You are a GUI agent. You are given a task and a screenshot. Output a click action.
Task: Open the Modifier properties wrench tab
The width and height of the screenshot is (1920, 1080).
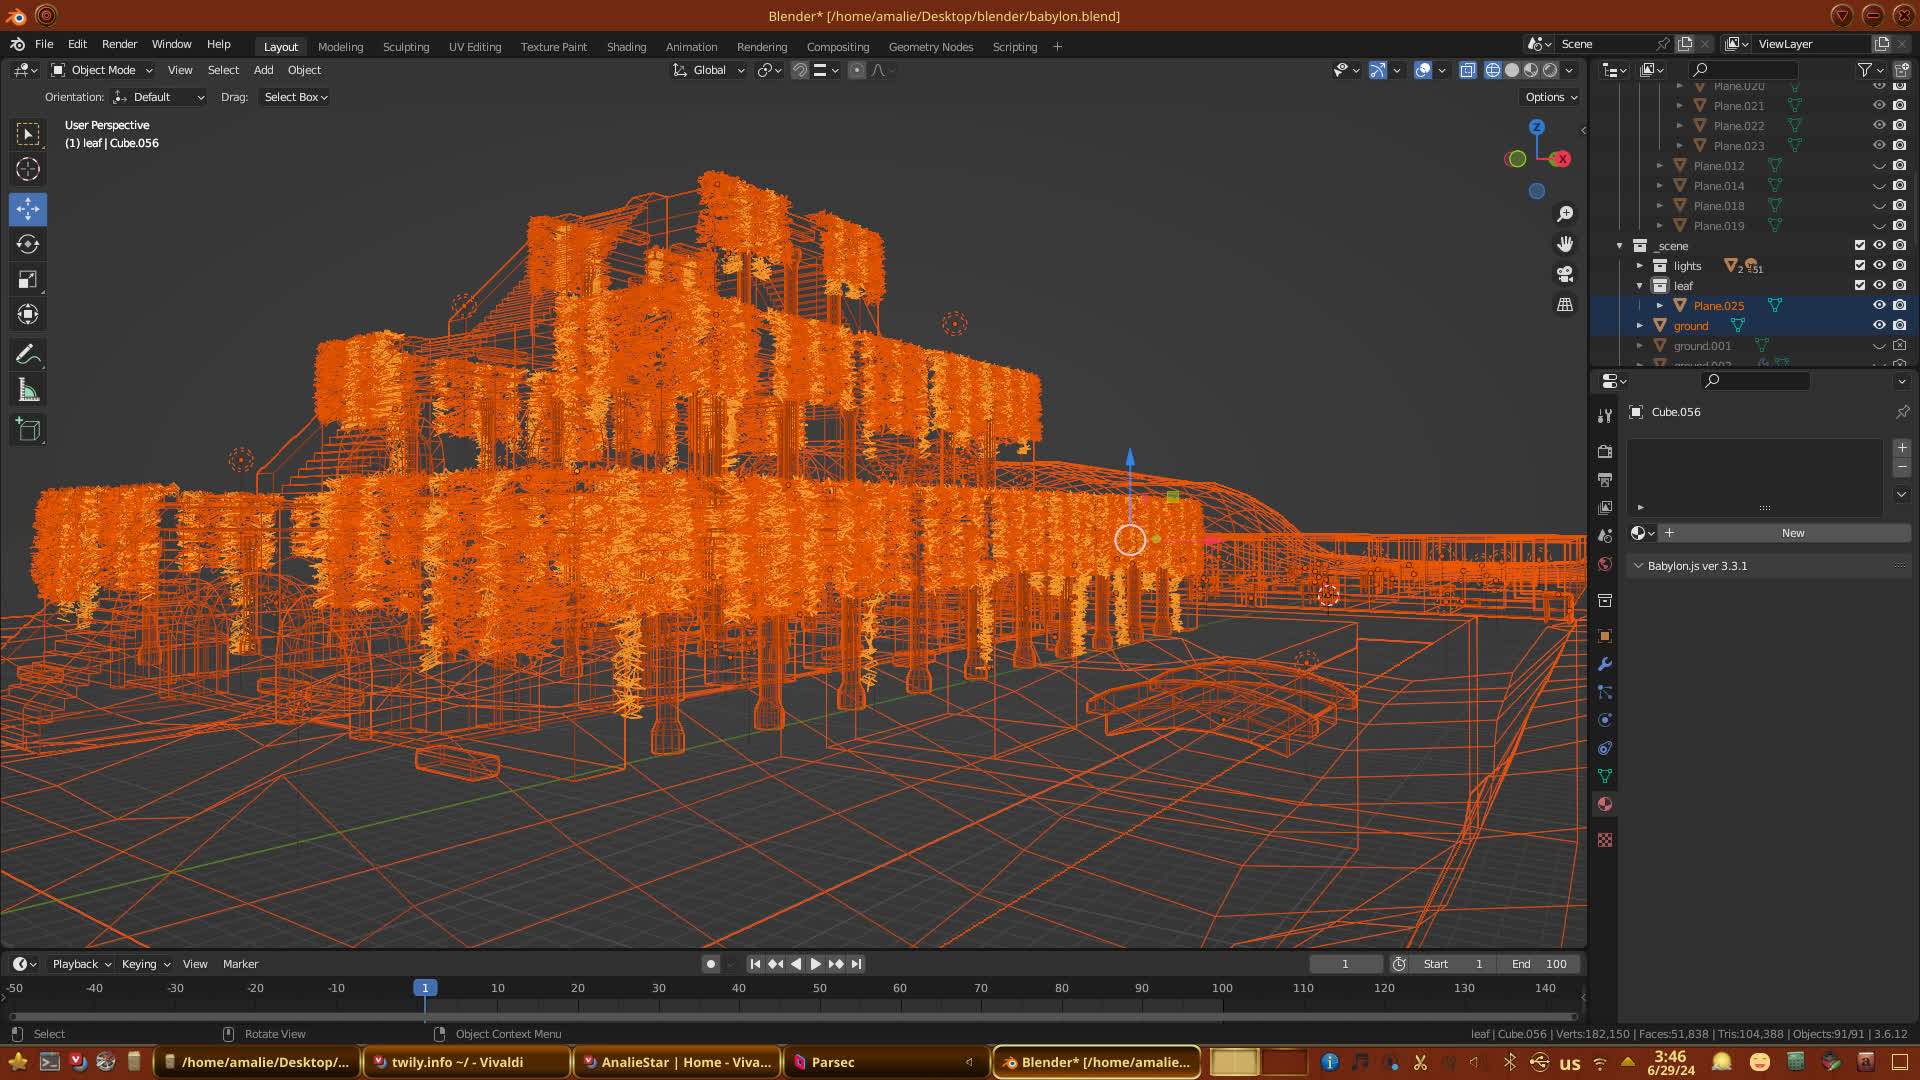(1605, 664)
